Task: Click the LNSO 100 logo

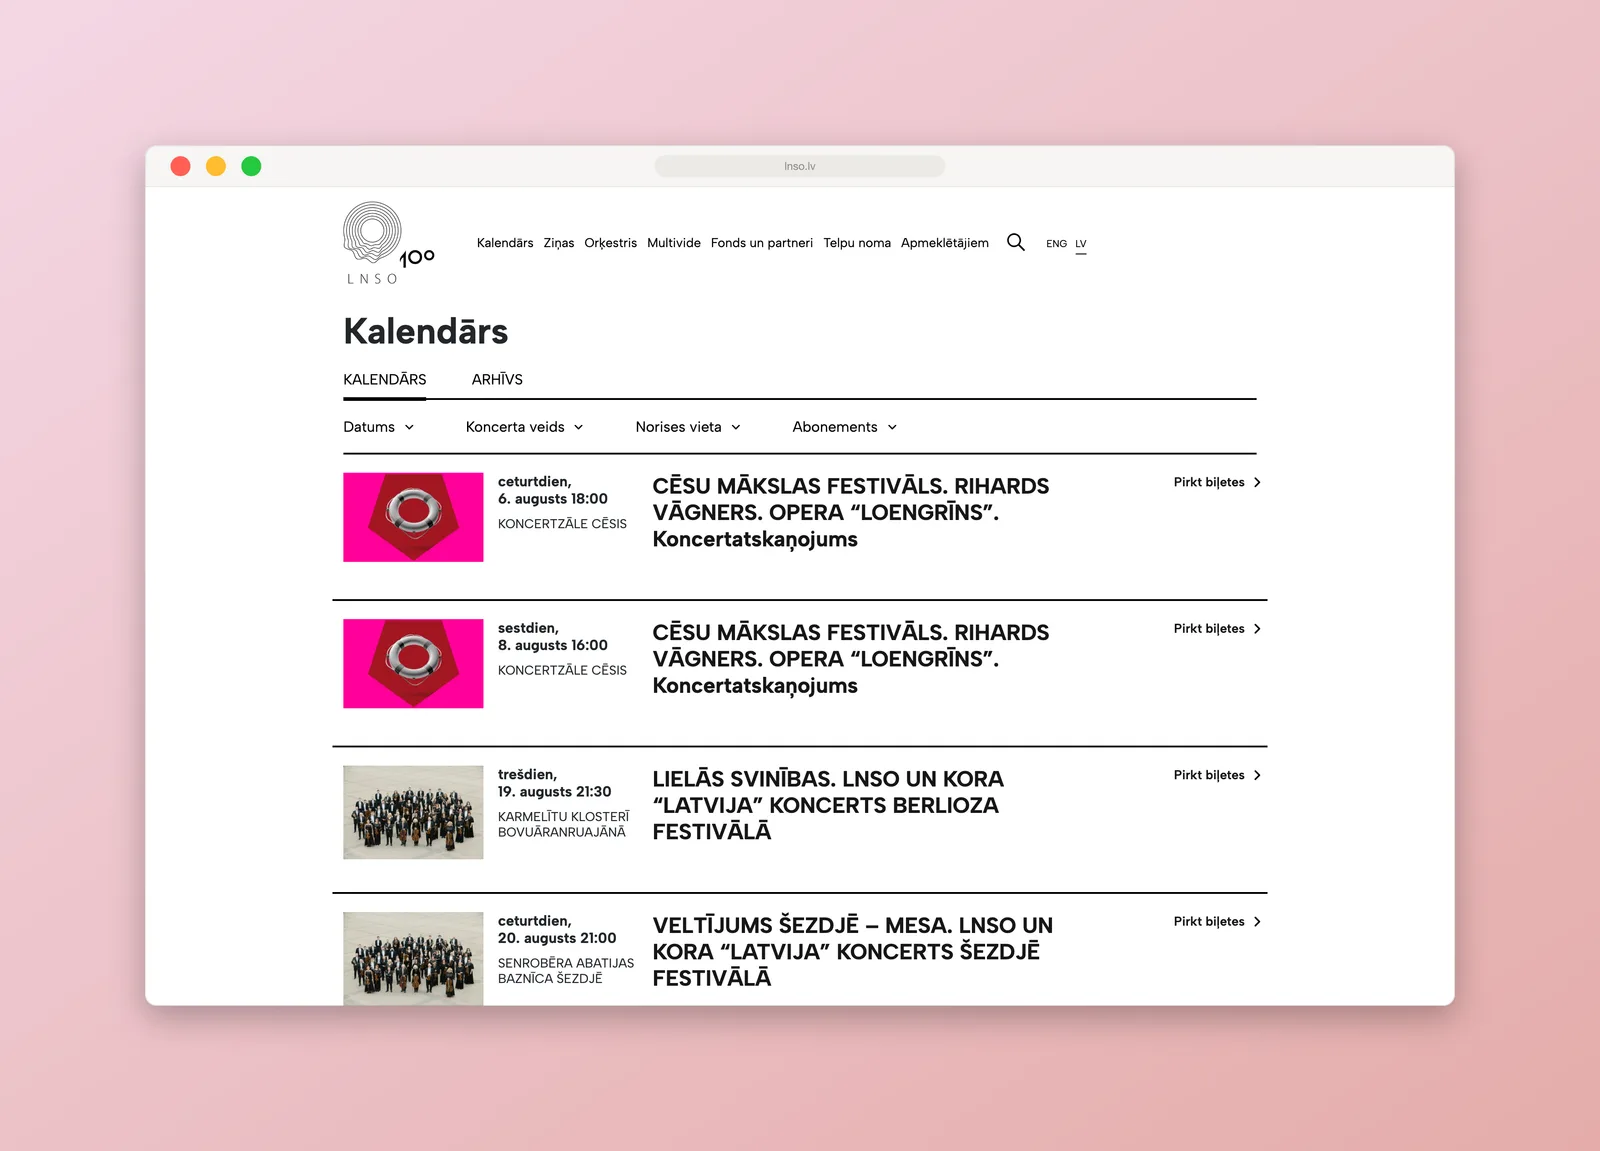Action: pyautogui.click(x=388, y=243)
